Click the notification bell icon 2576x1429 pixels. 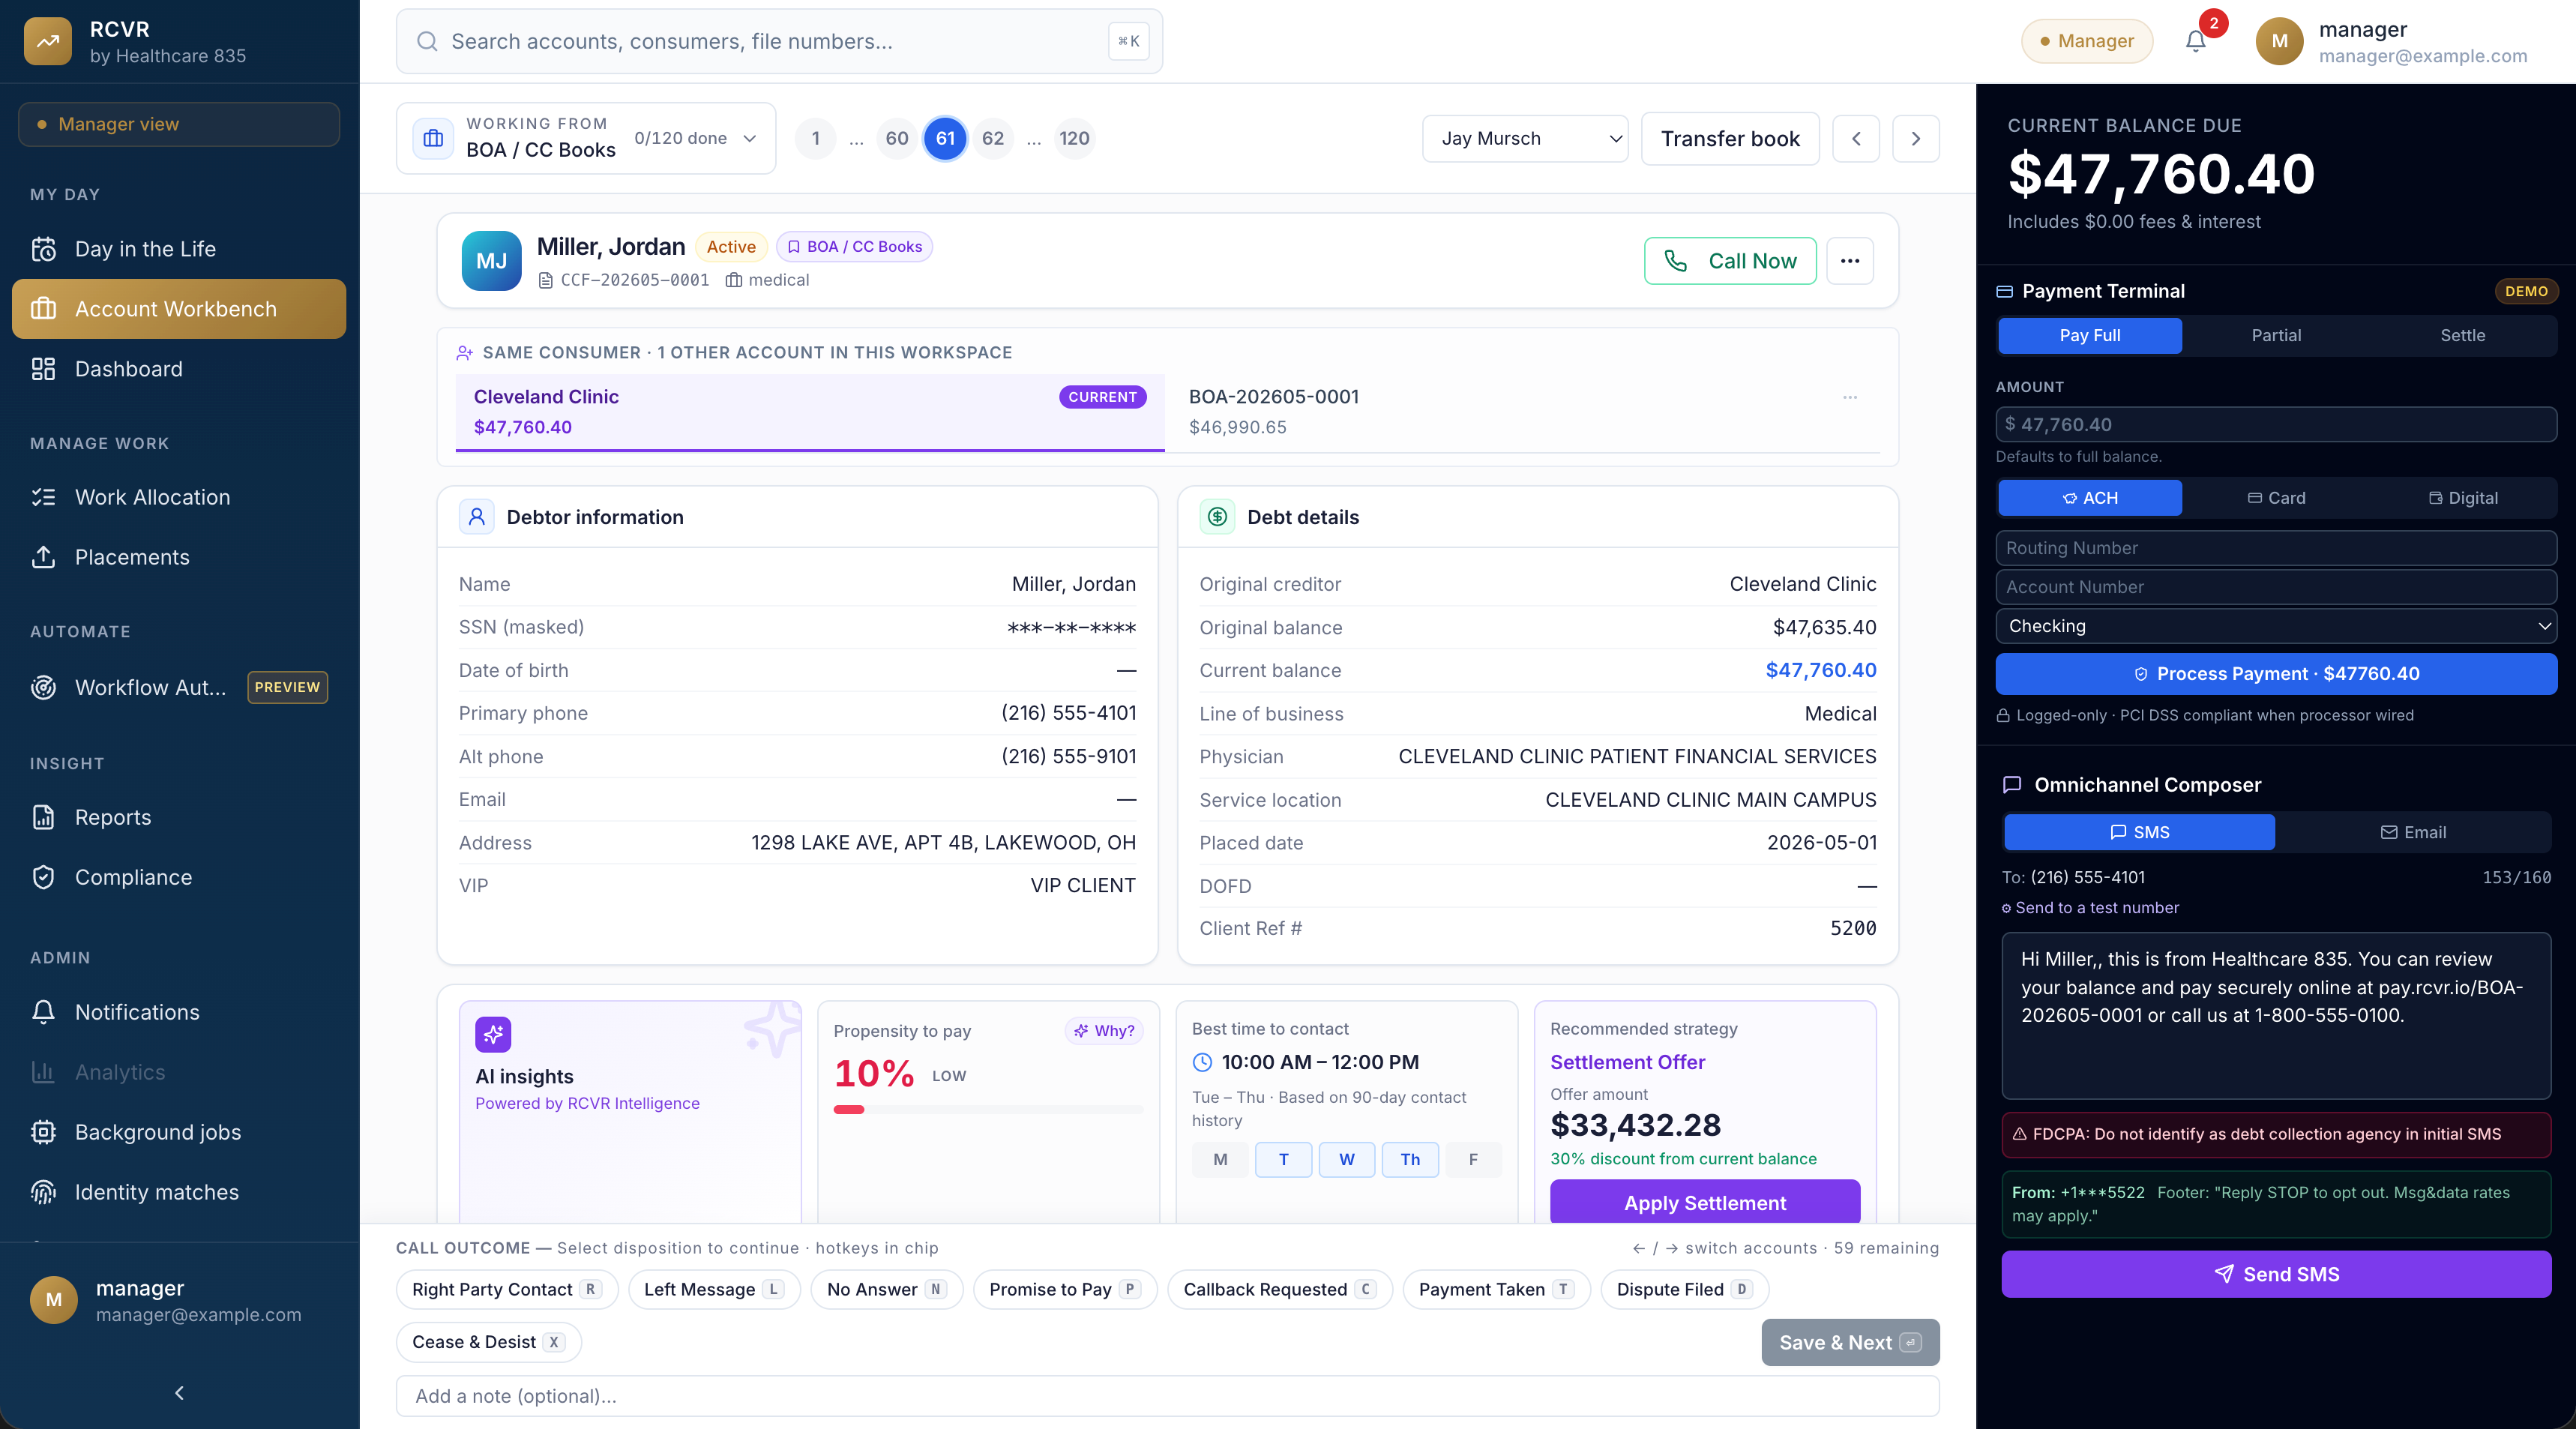[2195, 41]
